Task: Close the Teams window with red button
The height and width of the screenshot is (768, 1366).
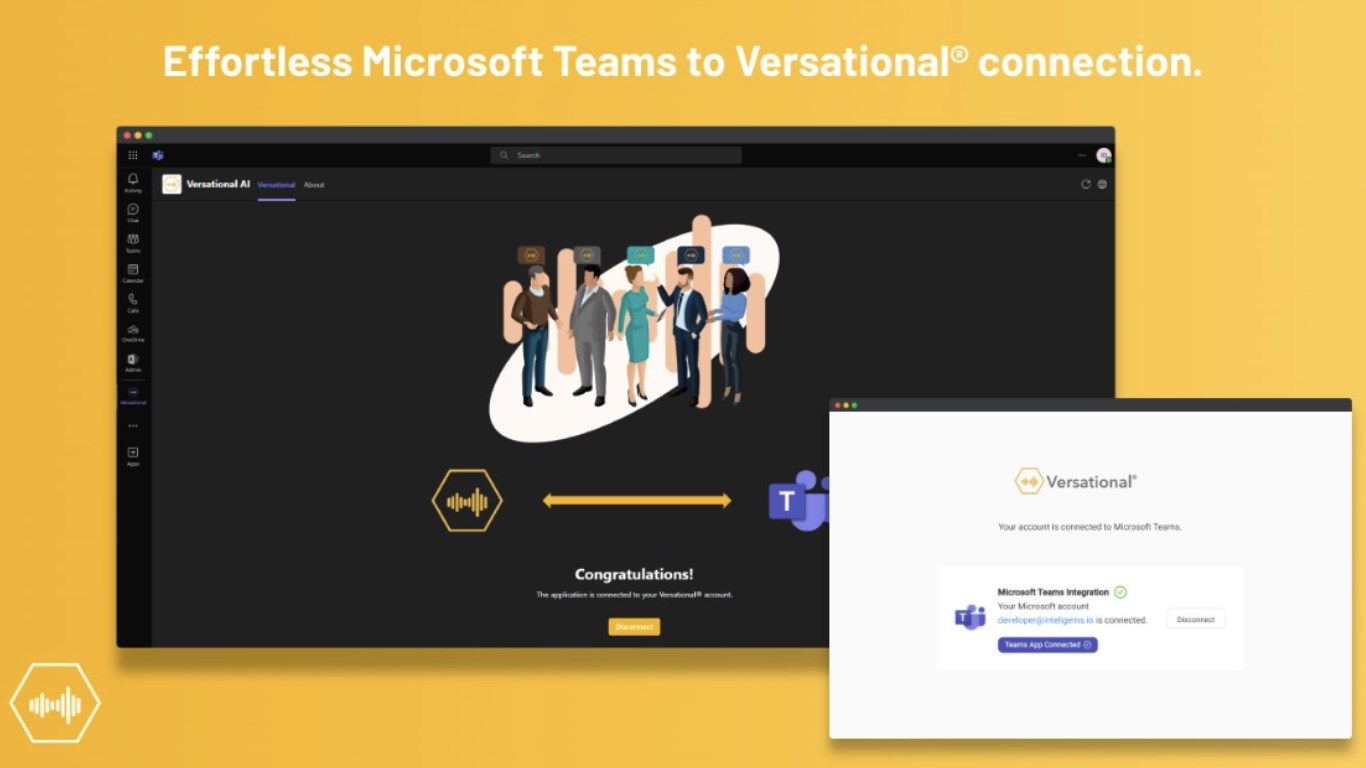Action: click(x=127, y=135)
